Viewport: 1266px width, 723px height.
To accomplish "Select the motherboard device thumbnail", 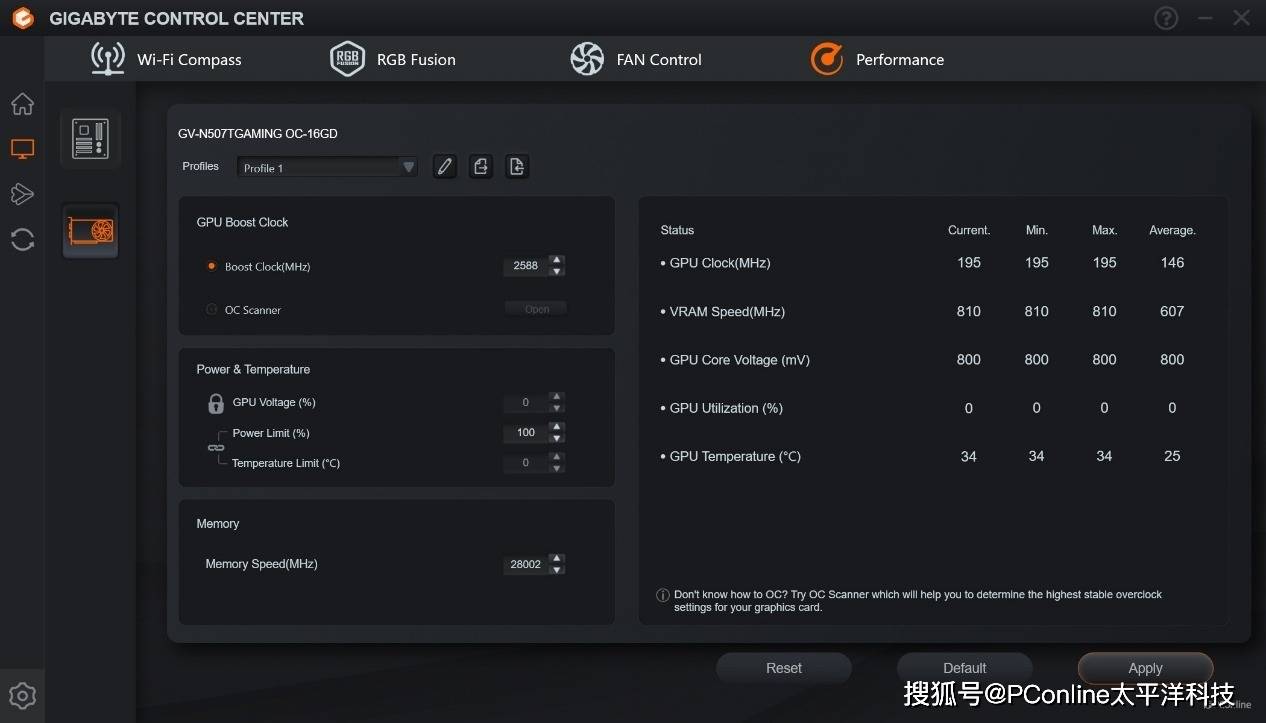I will pos(90,139).
